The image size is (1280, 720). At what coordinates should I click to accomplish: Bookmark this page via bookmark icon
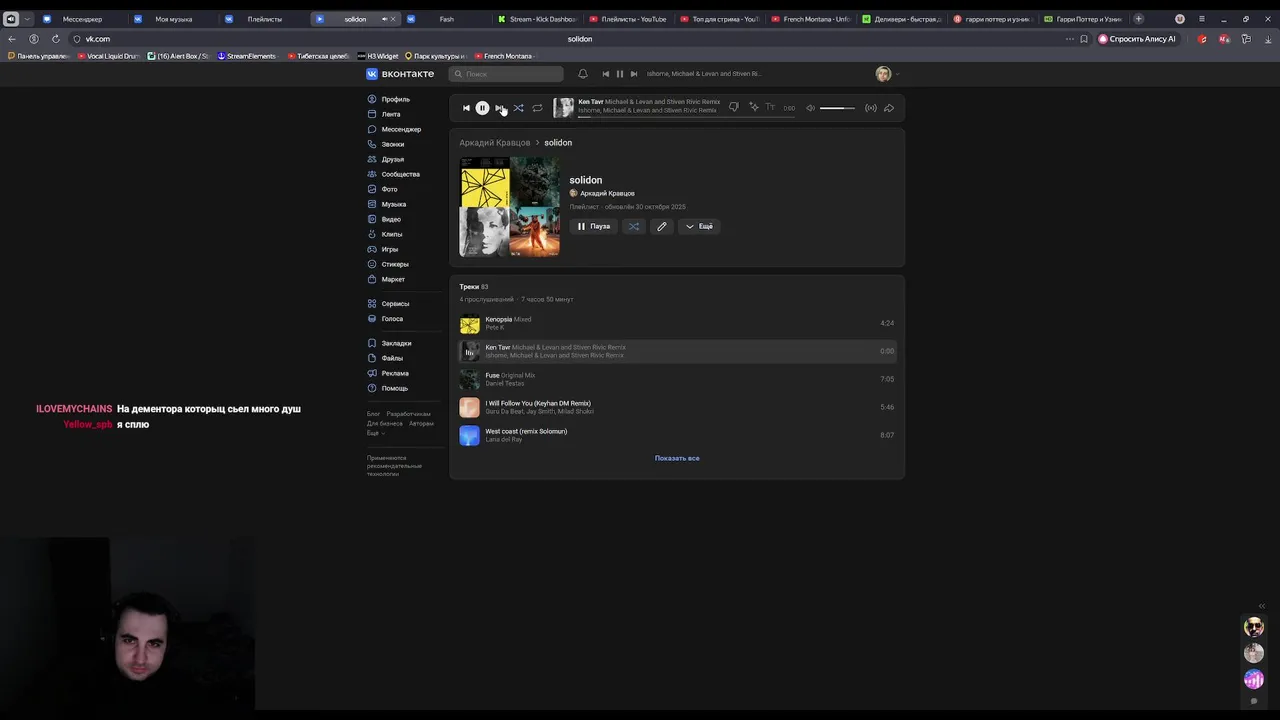click(1084, 39)
